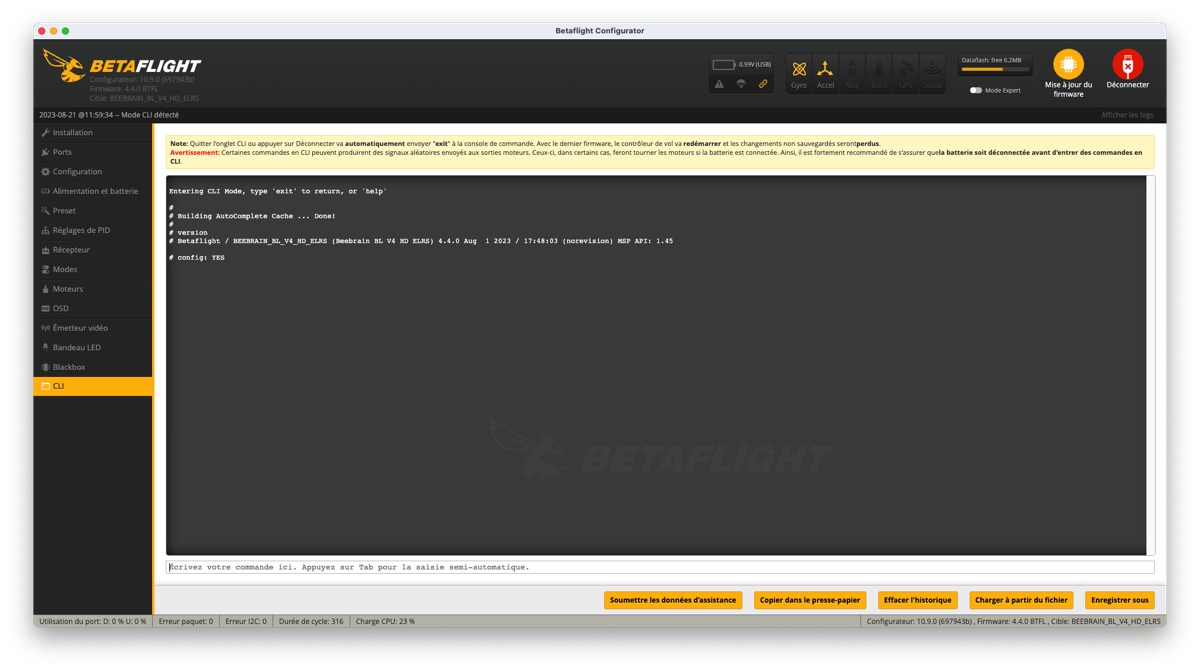This screenshot has height=671, width=1200.
Task: Click the failsafe parachute indicator
Action: pyautogui.click(x=741, y=84)
